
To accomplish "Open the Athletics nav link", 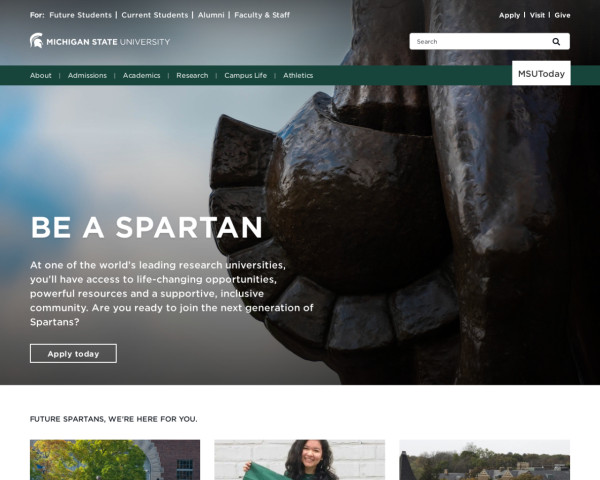I will (298, 75).
